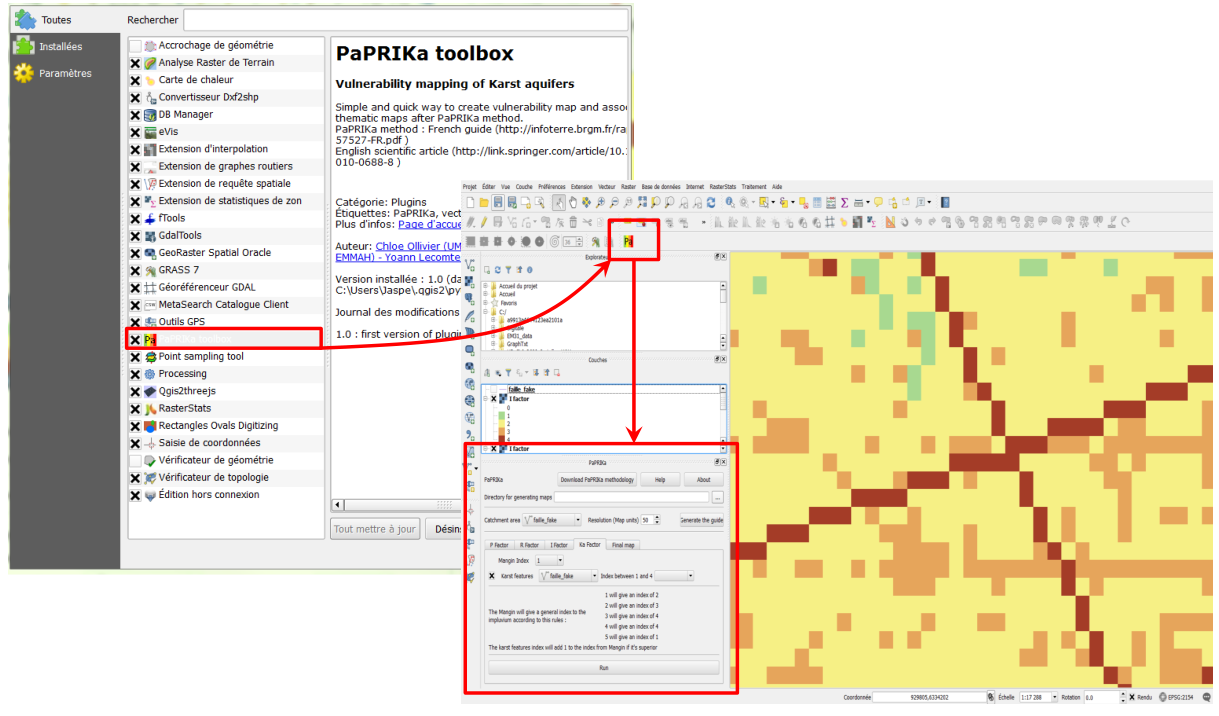Viewport: 1219px width, 716px height.
Task: Toggle the Karst features checkbox
Action: [x=491, y=576]
